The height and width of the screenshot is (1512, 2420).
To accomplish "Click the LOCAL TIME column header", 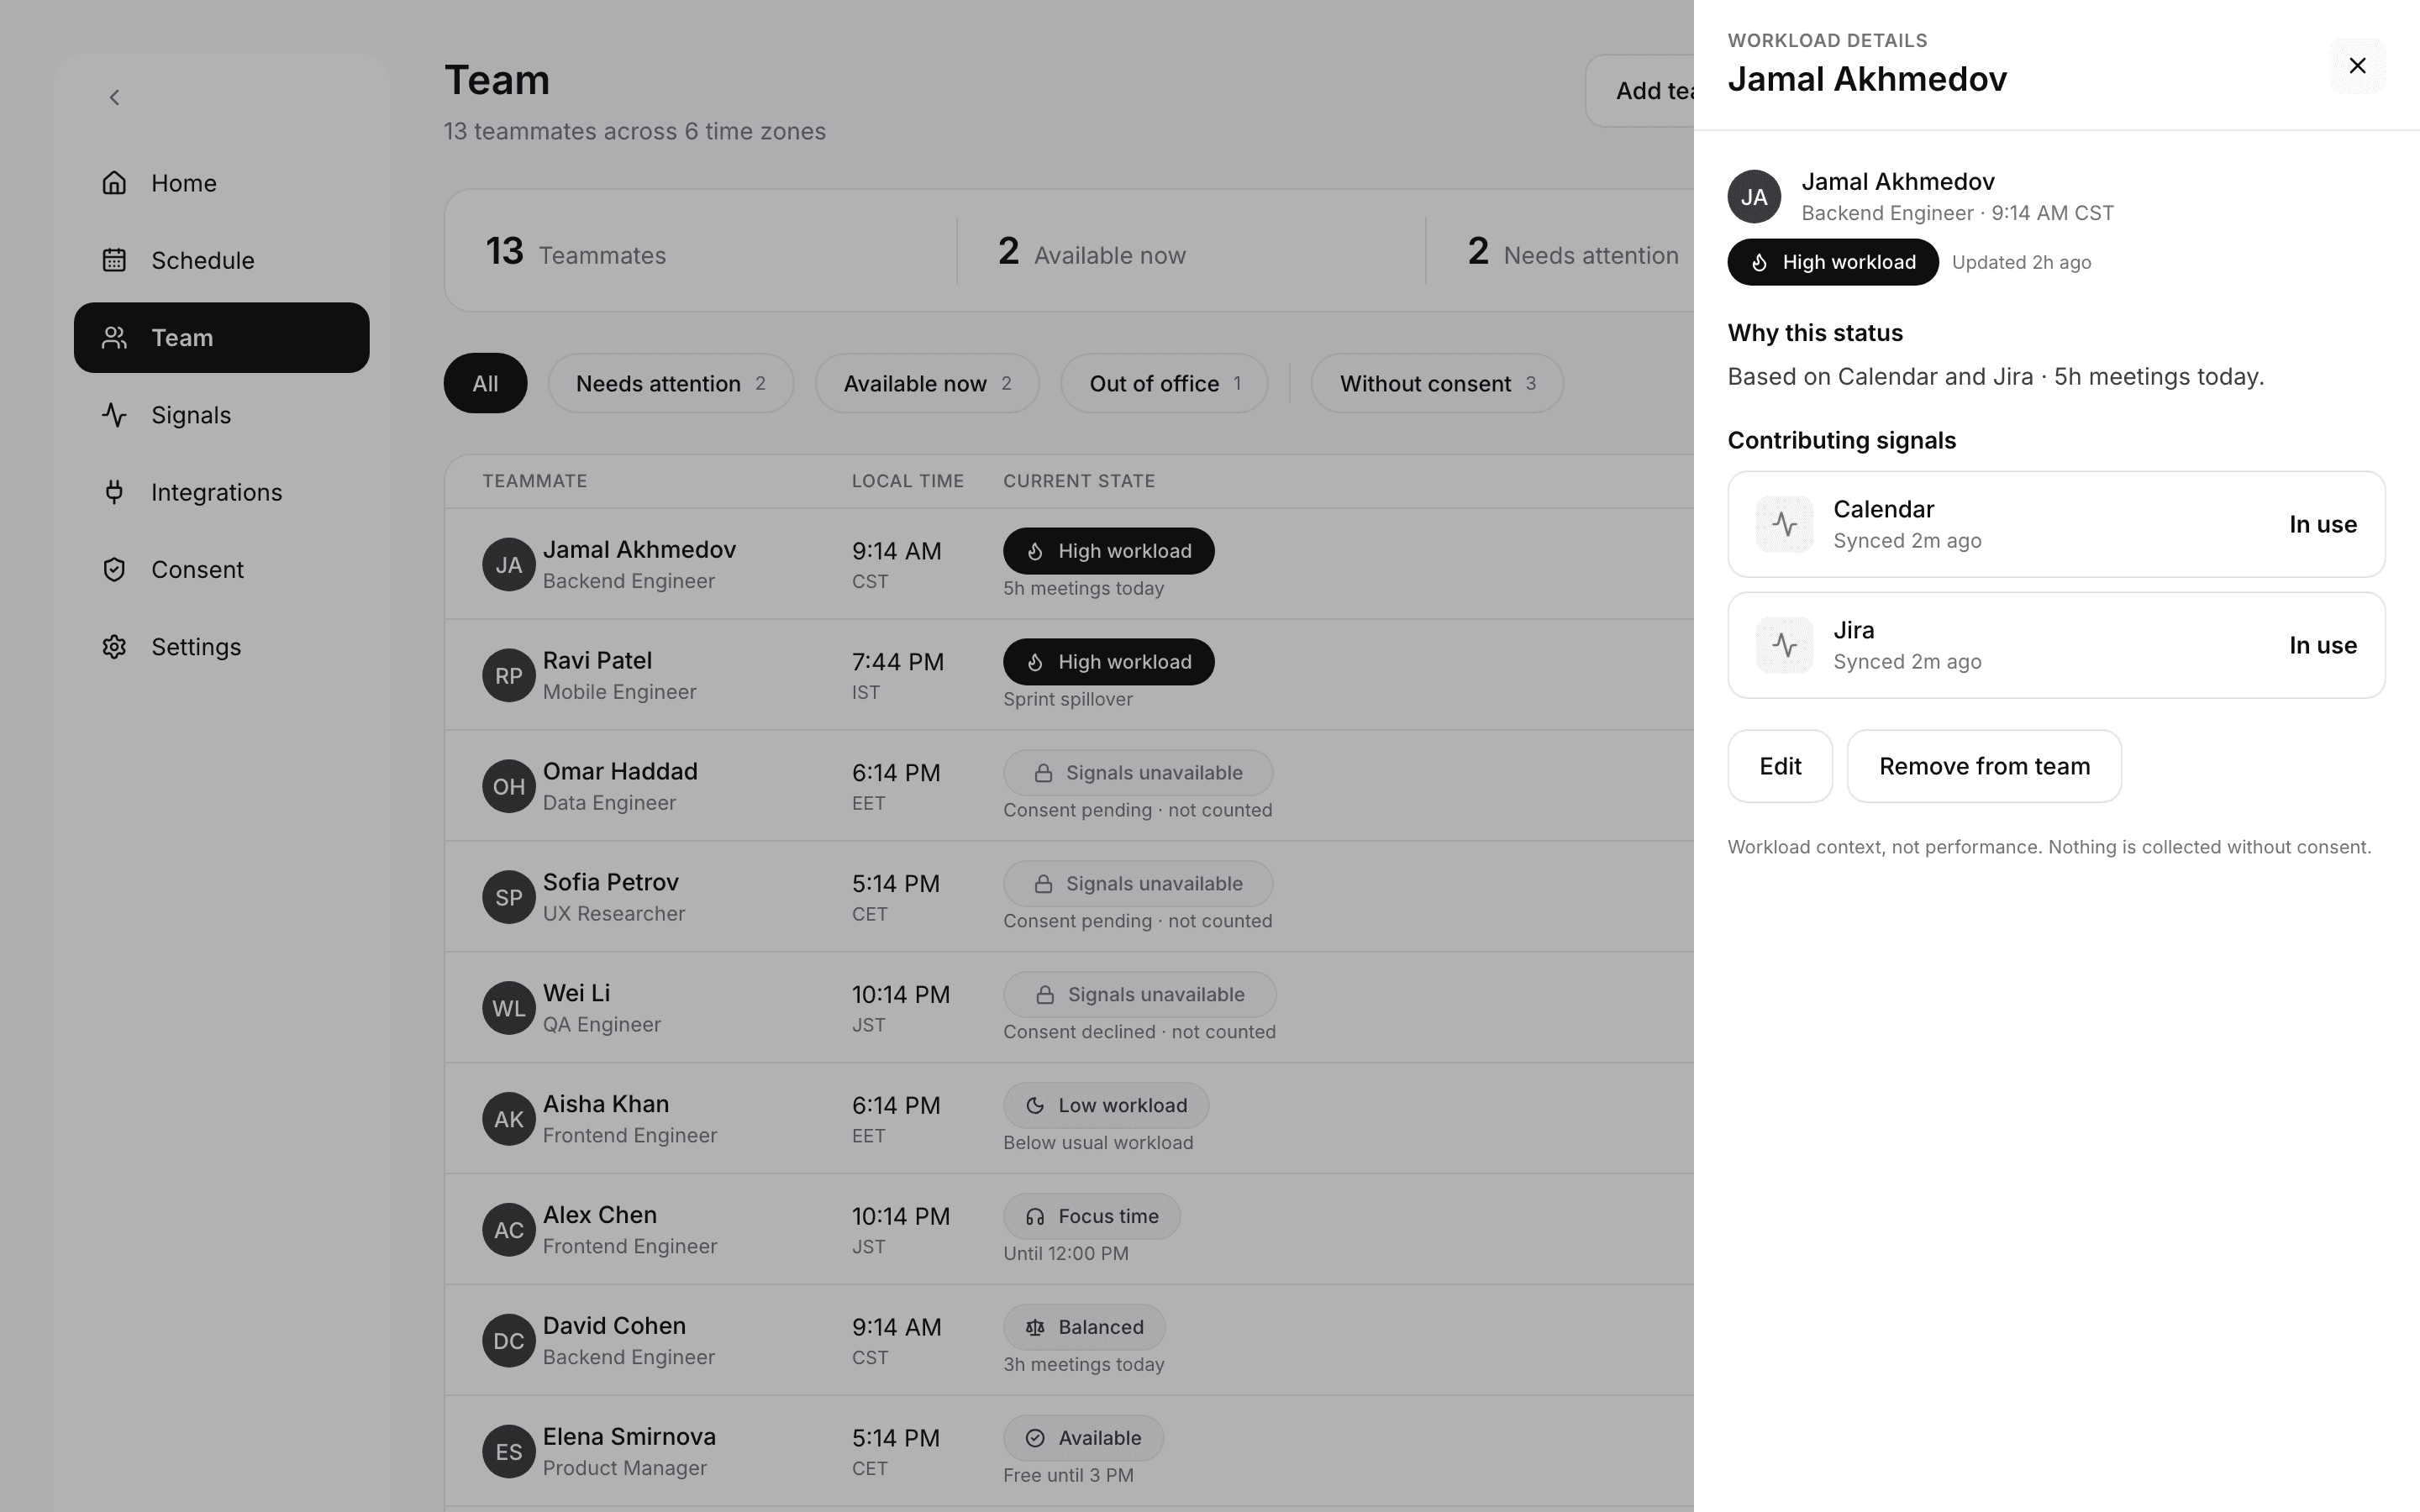I will [908, 481].
